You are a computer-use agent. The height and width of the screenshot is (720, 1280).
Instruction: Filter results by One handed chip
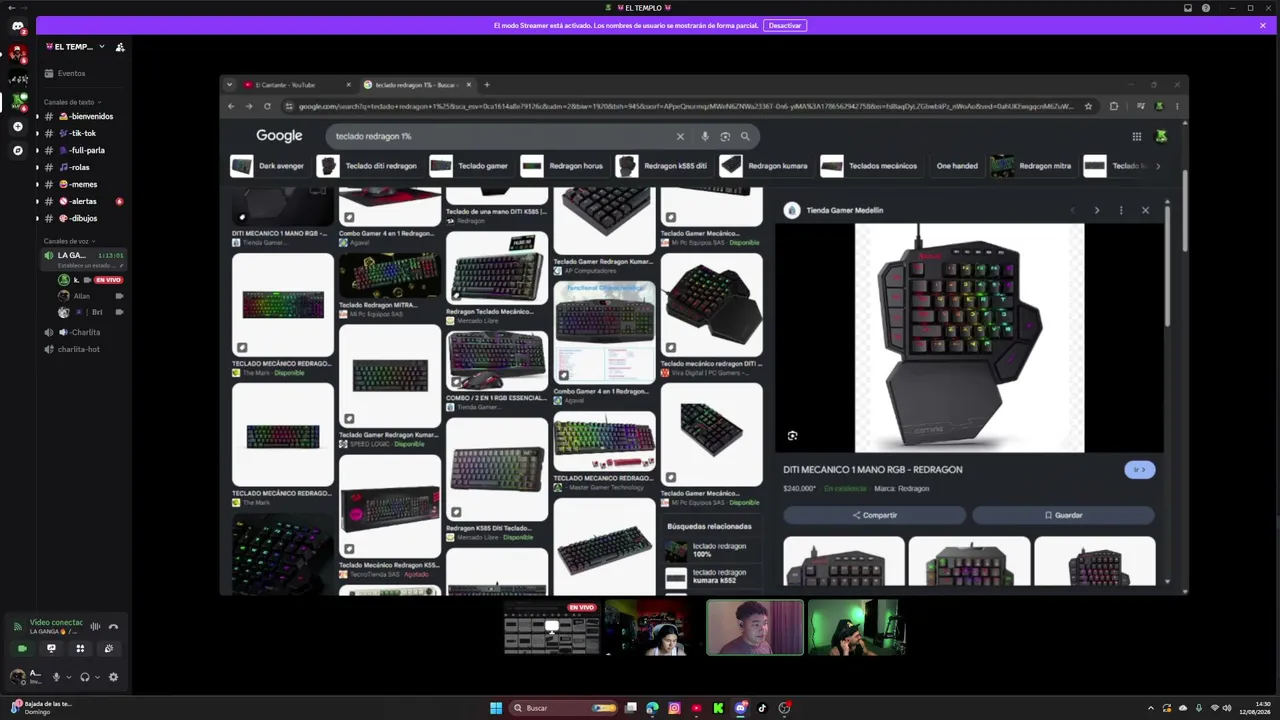click(957, 166)
